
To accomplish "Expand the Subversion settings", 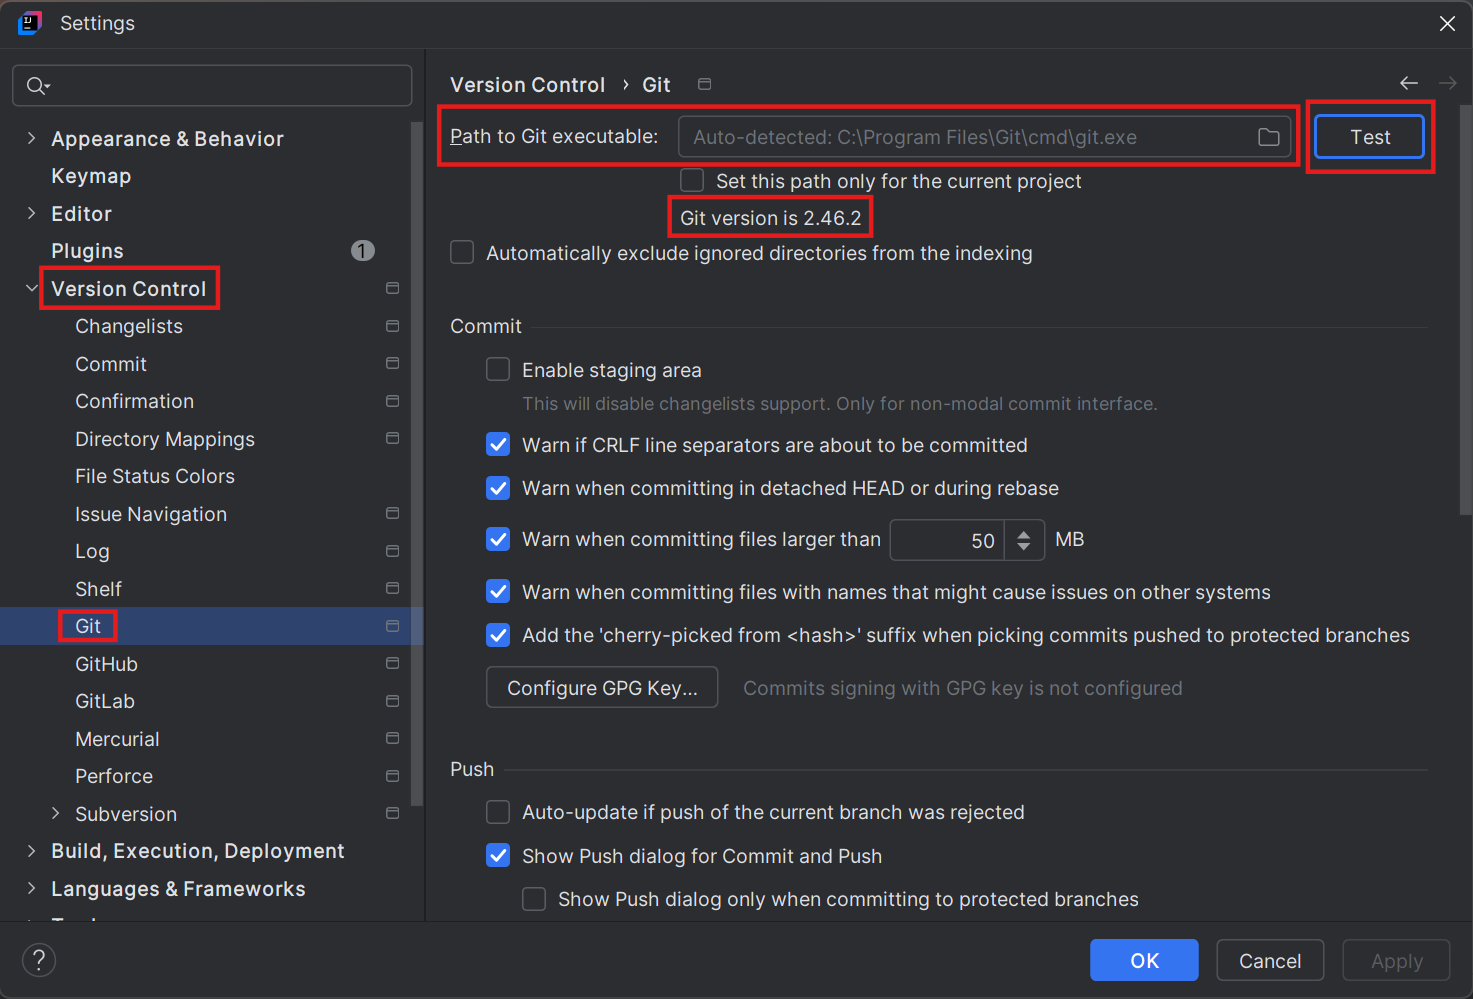I will pos(55,813).
